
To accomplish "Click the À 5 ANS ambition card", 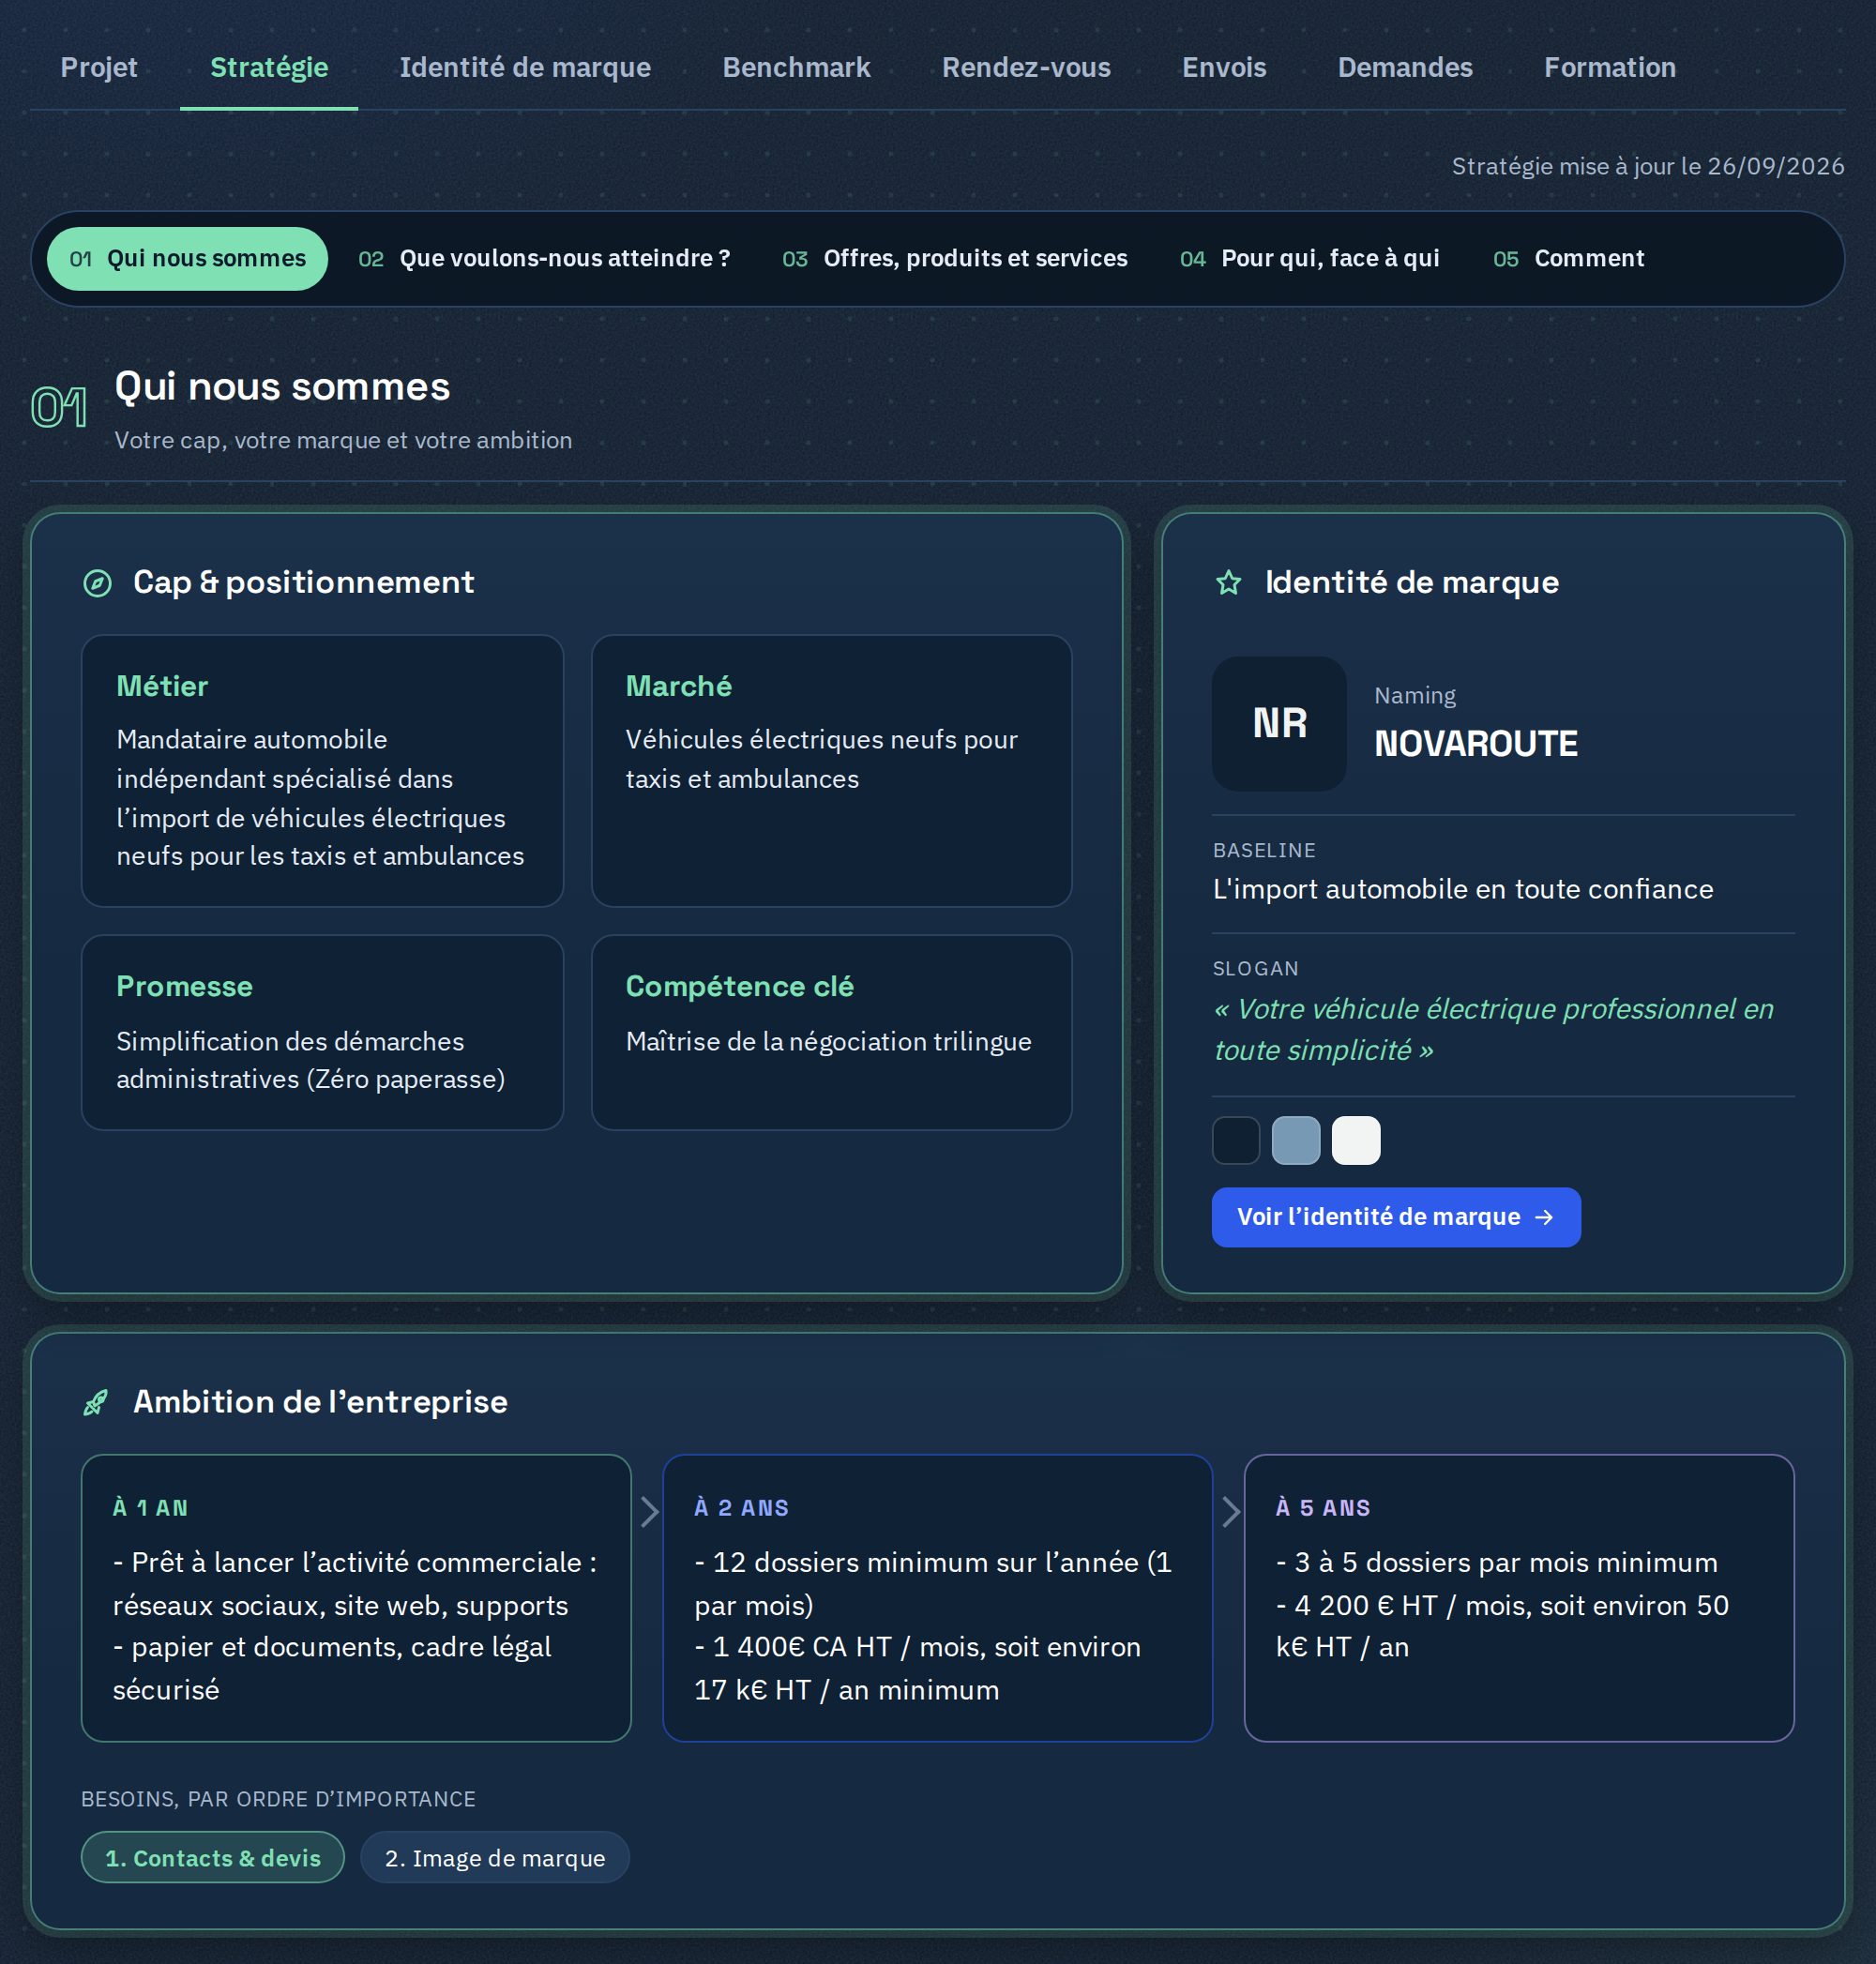I will tap(1519, 1598).
